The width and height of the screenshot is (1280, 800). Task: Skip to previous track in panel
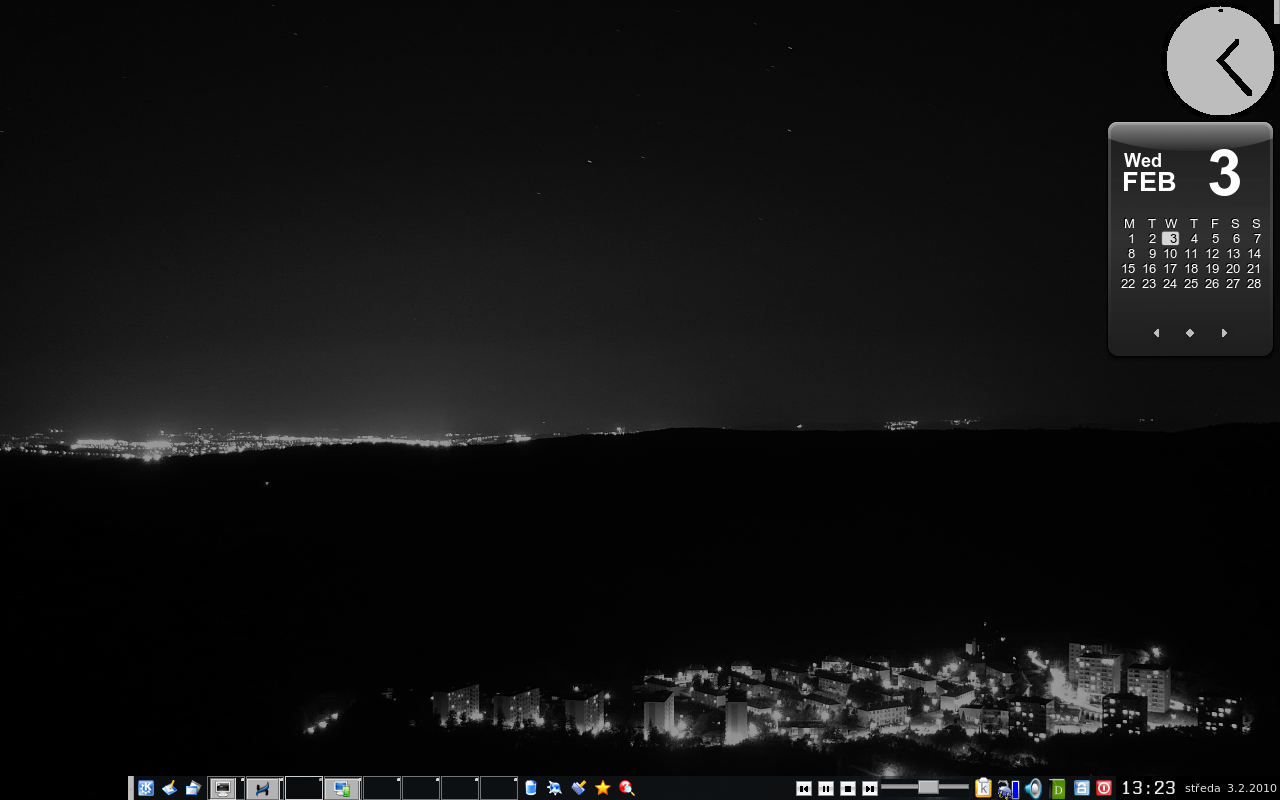click(804, 788)
